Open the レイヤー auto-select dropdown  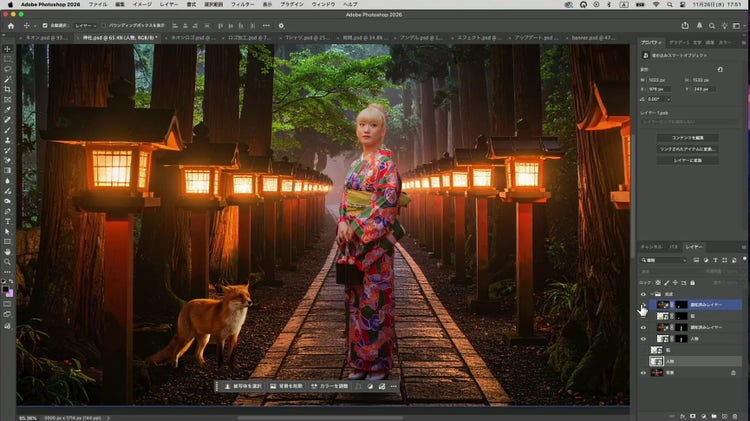pyautogui.click(x=84, y=25)
